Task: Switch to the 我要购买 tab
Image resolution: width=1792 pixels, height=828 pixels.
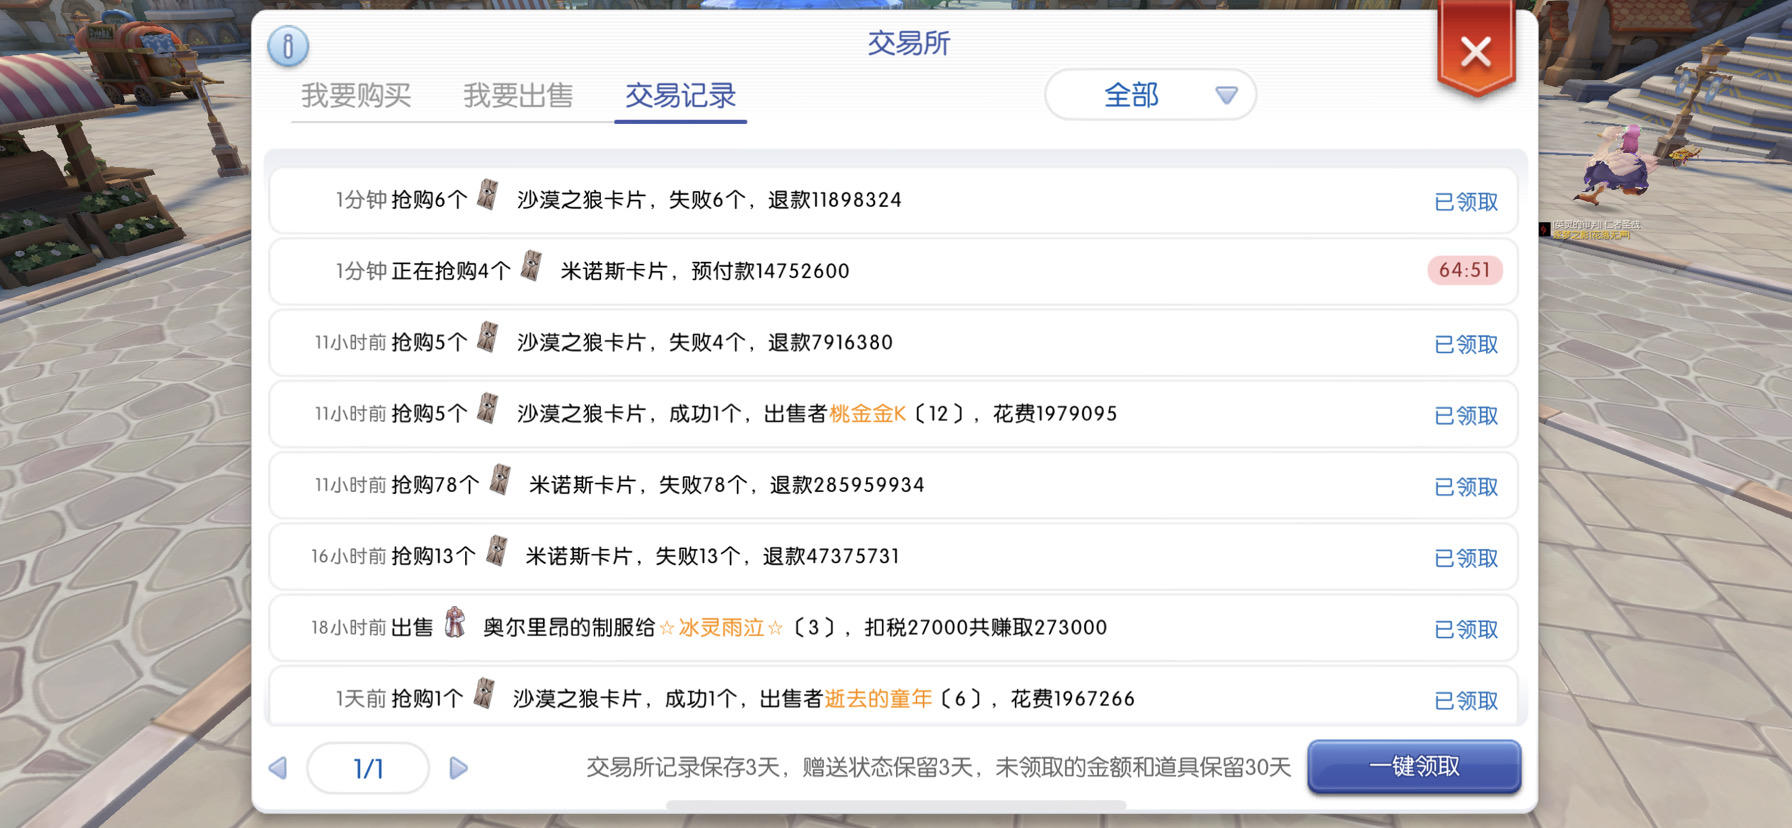Action: coord(356,95)
